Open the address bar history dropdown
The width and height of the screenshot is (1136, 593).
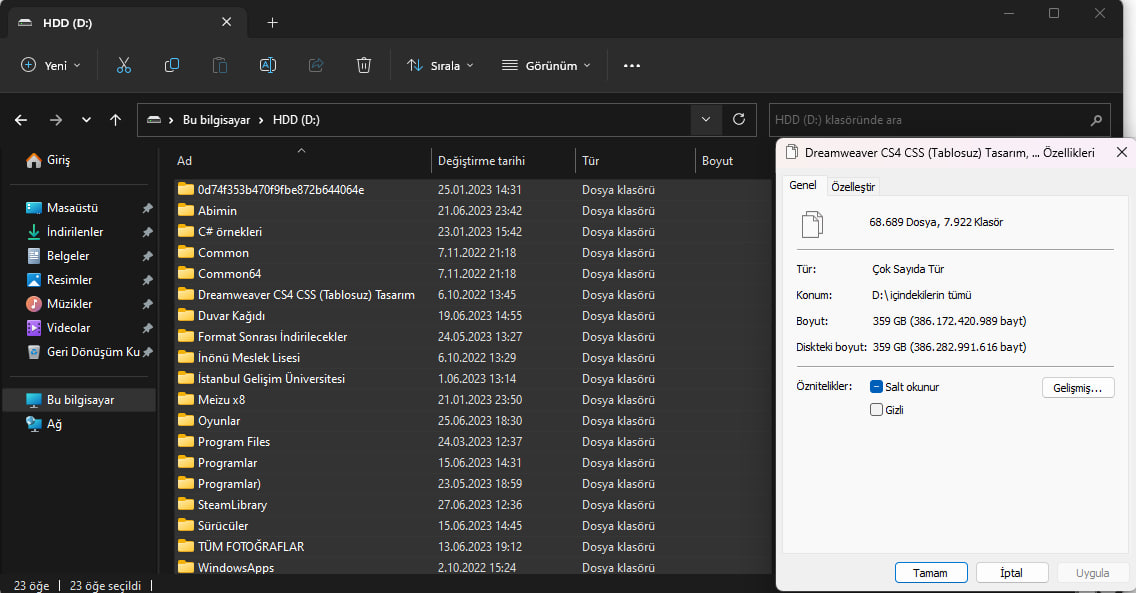tap(706, 120)
